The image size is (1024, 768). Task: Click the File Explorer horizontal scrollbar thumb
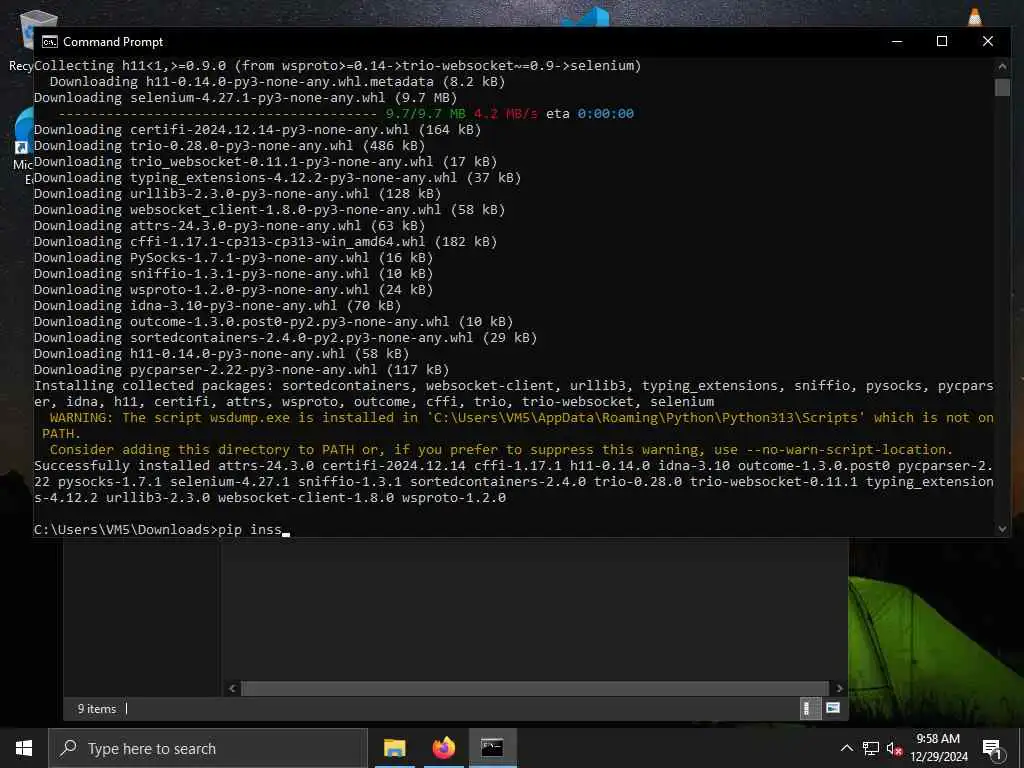pos(535,688)
